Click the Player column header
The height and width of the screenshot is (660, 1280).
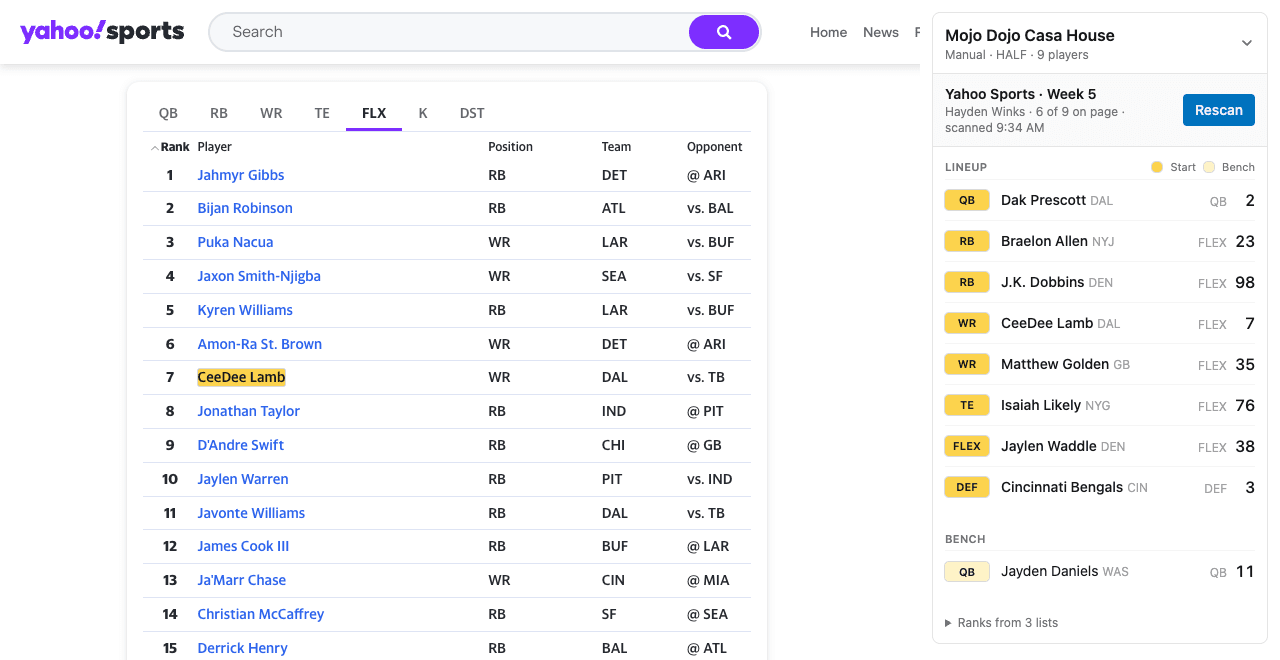coord(215,147)
